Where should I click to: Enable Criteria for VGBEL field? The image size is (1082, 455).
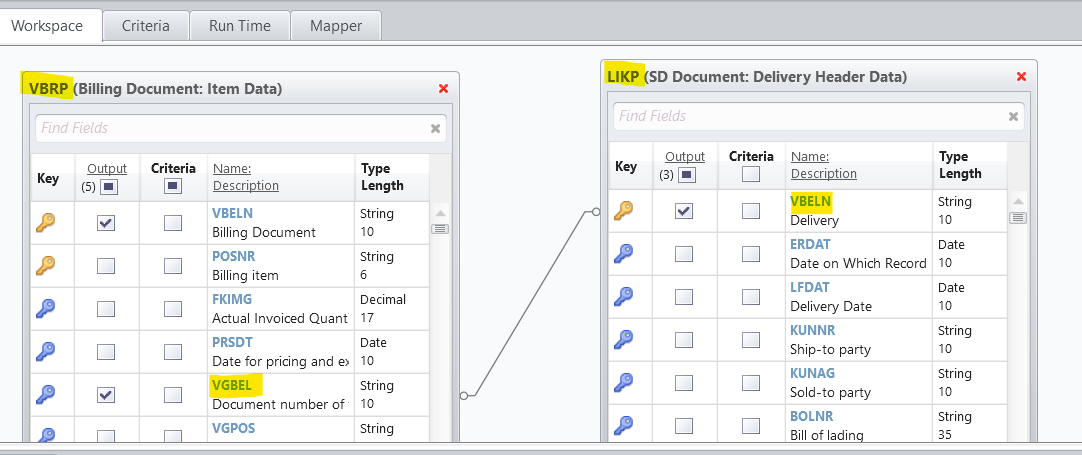(x=173, y=395)
